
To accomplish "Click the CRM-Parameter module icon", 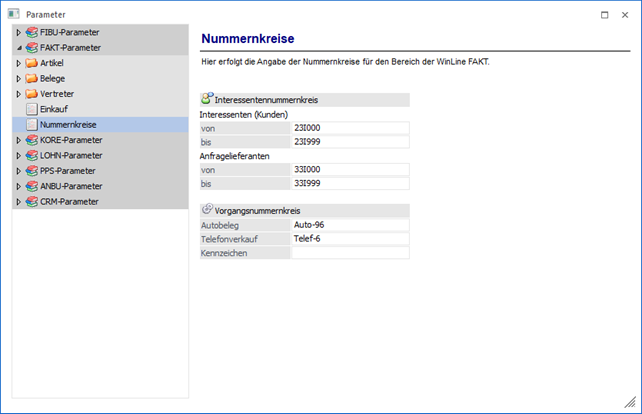I will (32, 201).
